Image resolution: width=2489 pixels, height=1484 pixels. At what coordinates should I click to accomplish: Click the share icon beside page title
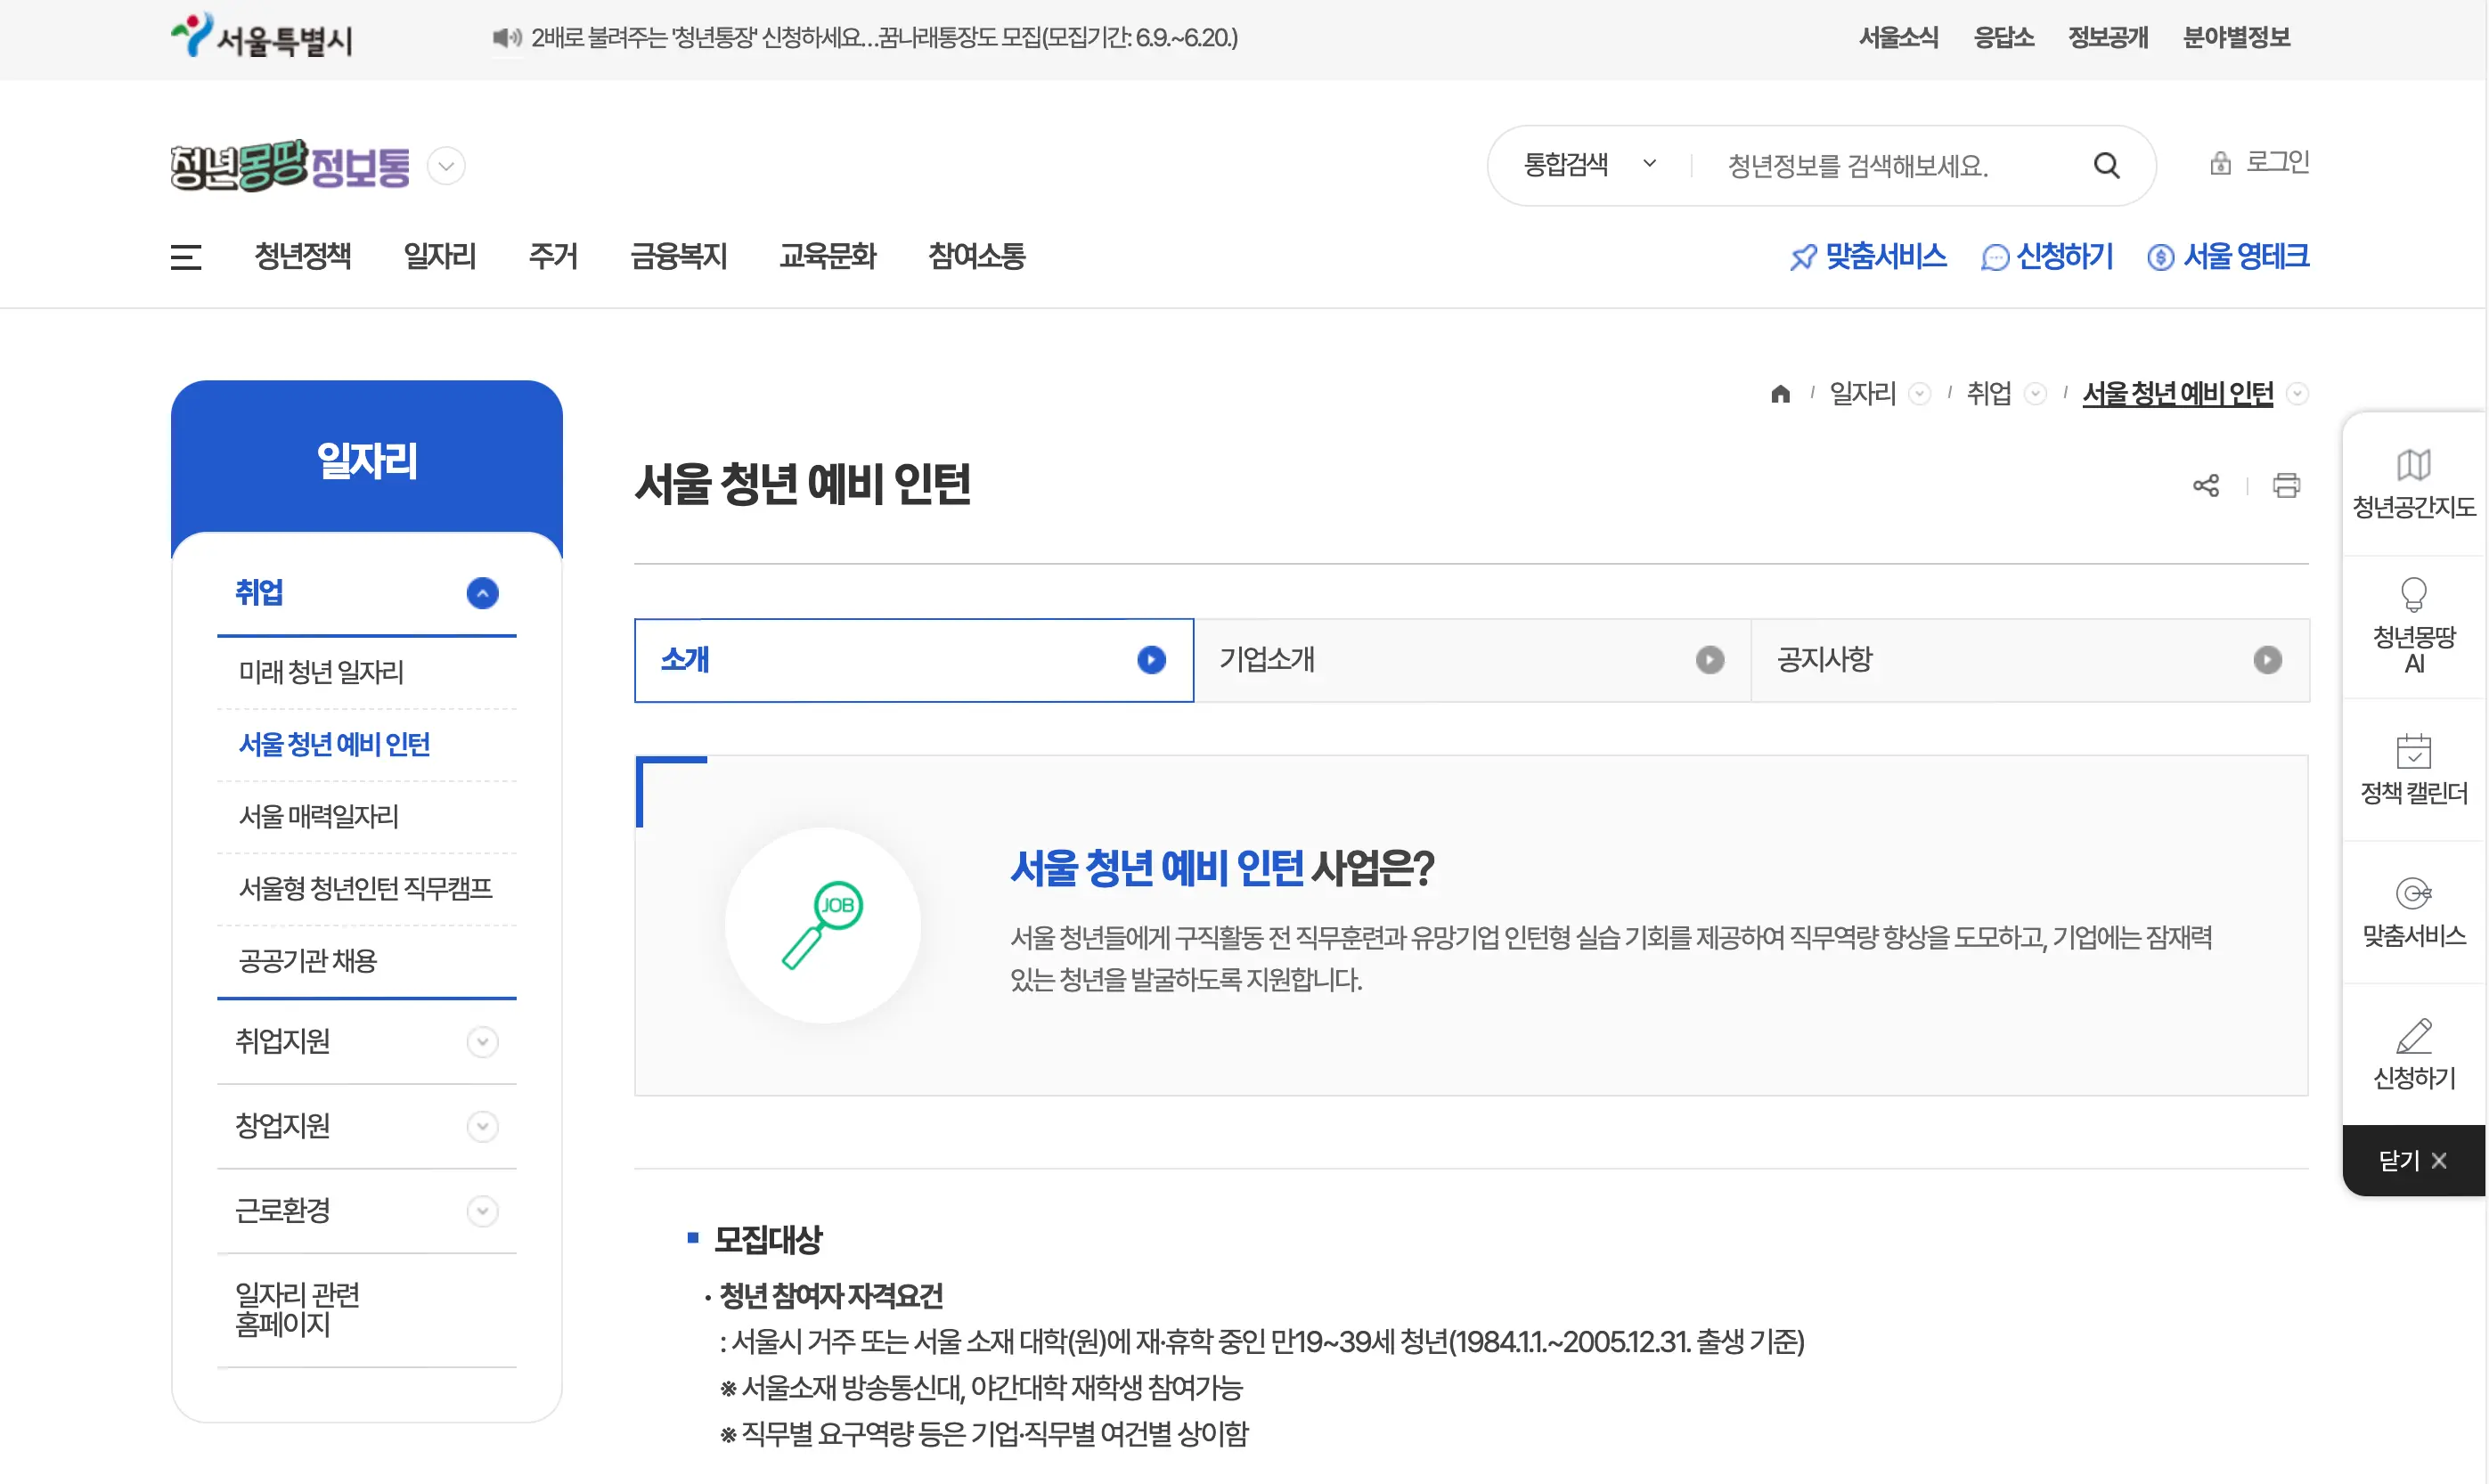[2205, 486]
